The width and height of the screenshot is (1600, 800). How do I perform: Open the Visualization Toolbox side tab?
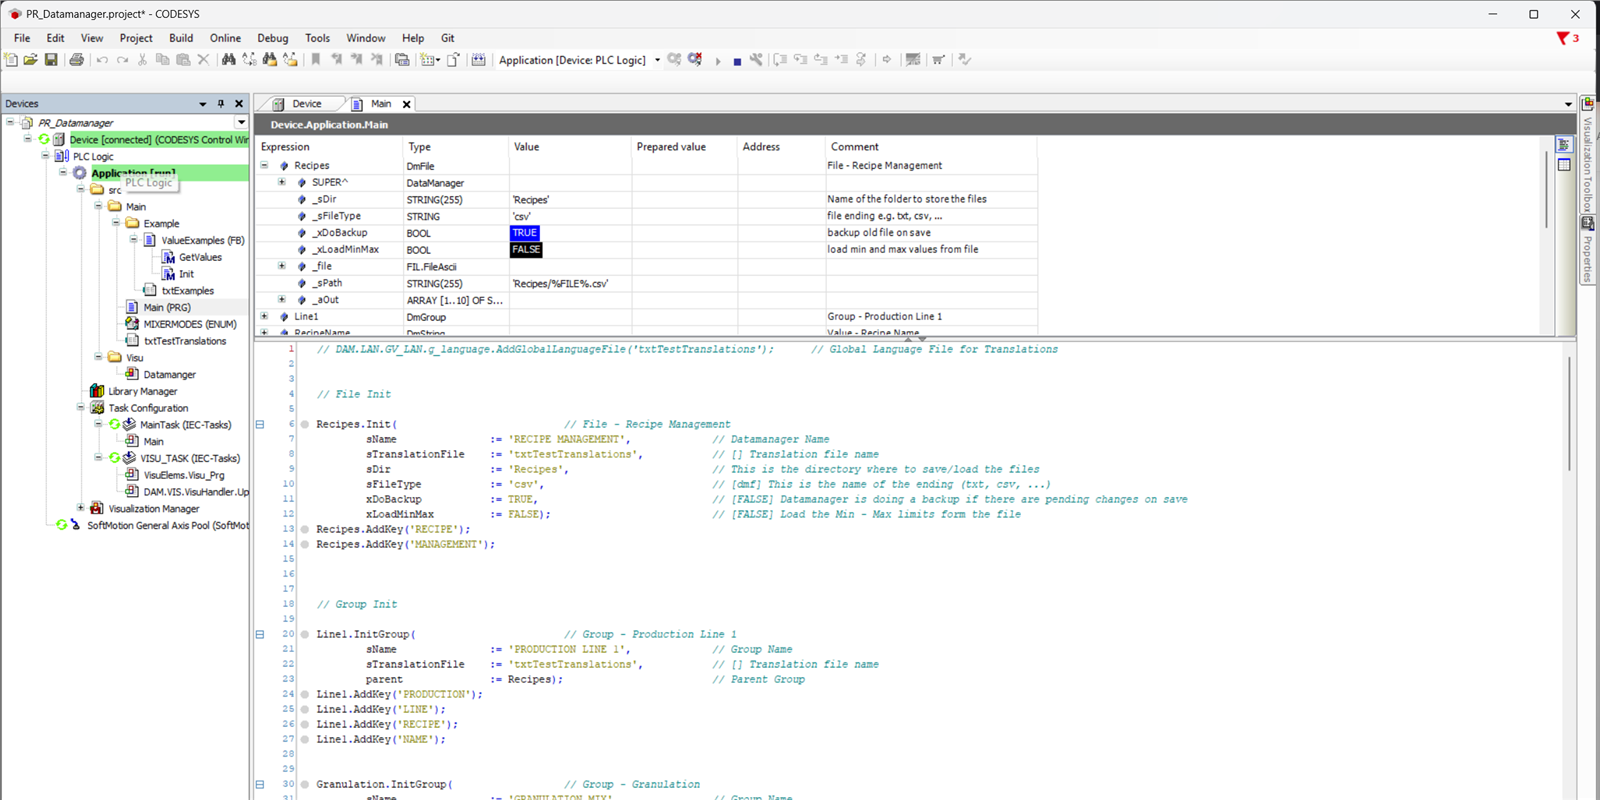click(x=1587, y=156)
